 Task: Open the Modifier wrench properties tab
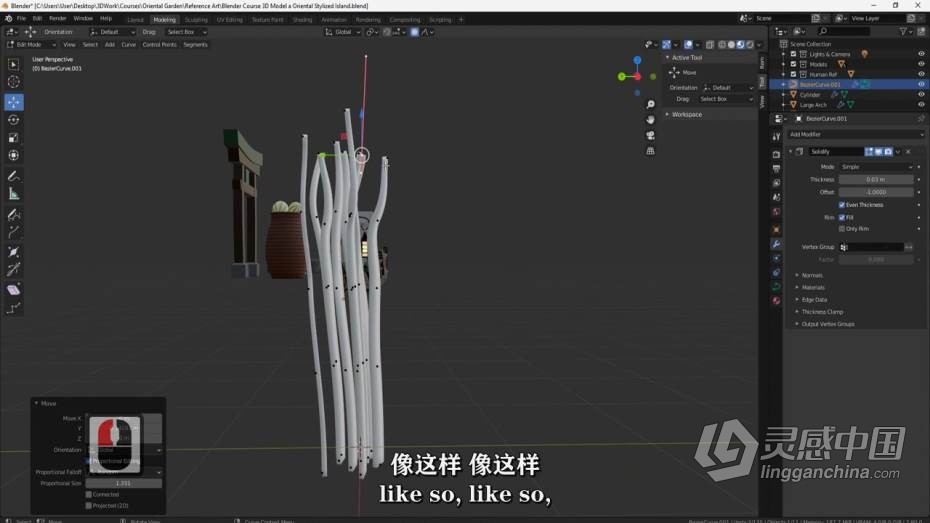point(776,244)
